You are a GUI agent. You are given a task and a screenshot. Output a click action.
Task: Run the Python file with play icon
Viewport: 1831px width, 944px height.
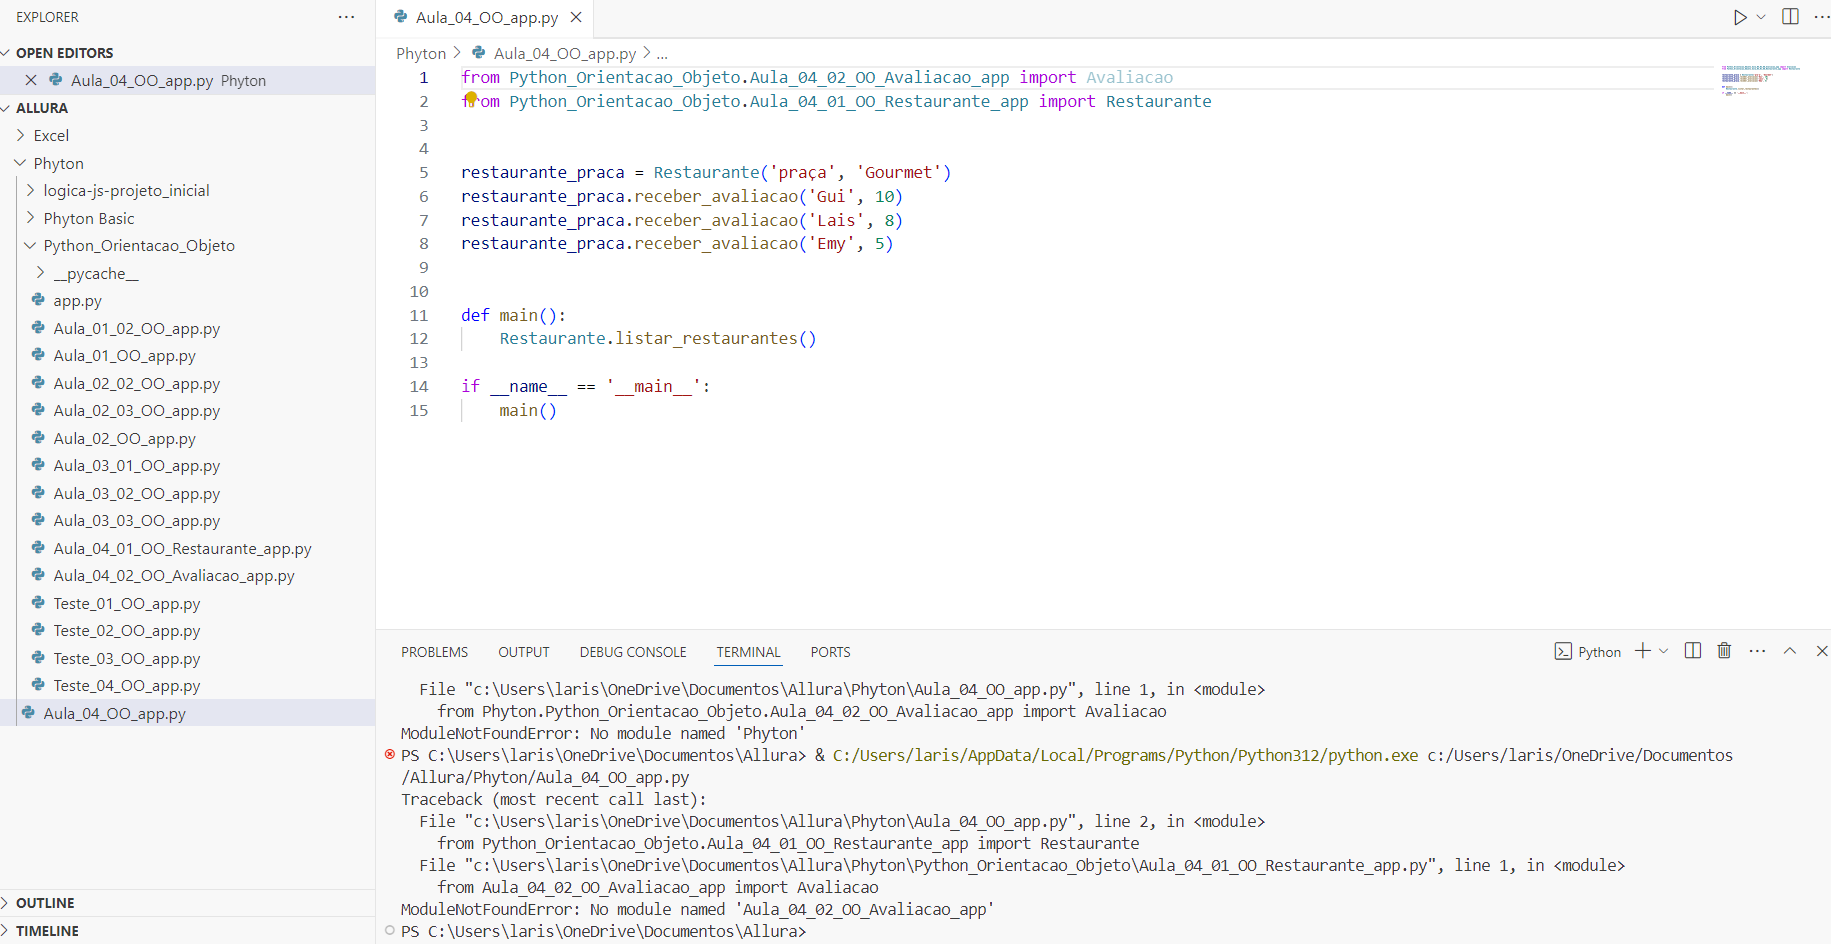[x=1740, y=17]
